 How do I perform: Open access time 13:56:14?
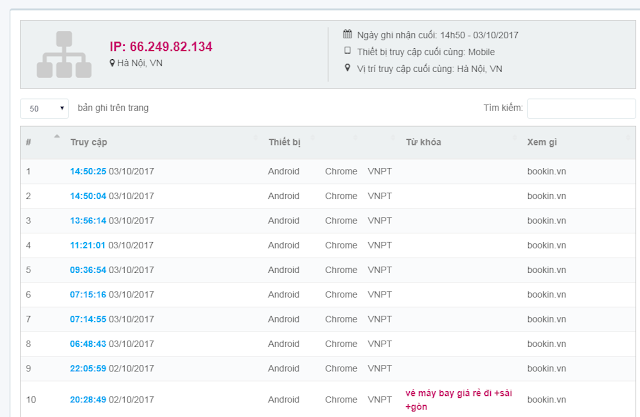(x=88, y=221)
